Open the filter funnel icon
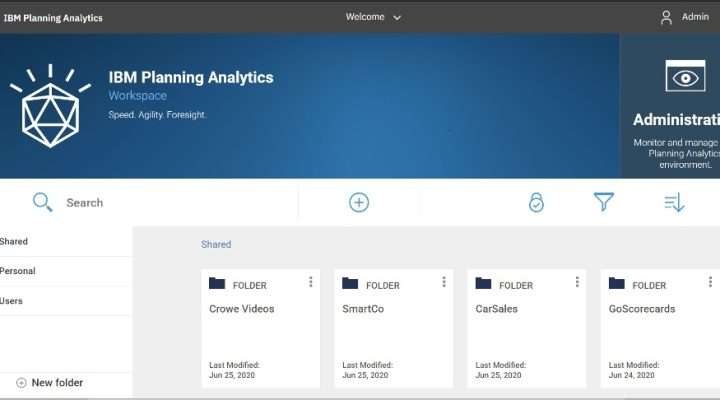720x400 pixels. [603, 202]
